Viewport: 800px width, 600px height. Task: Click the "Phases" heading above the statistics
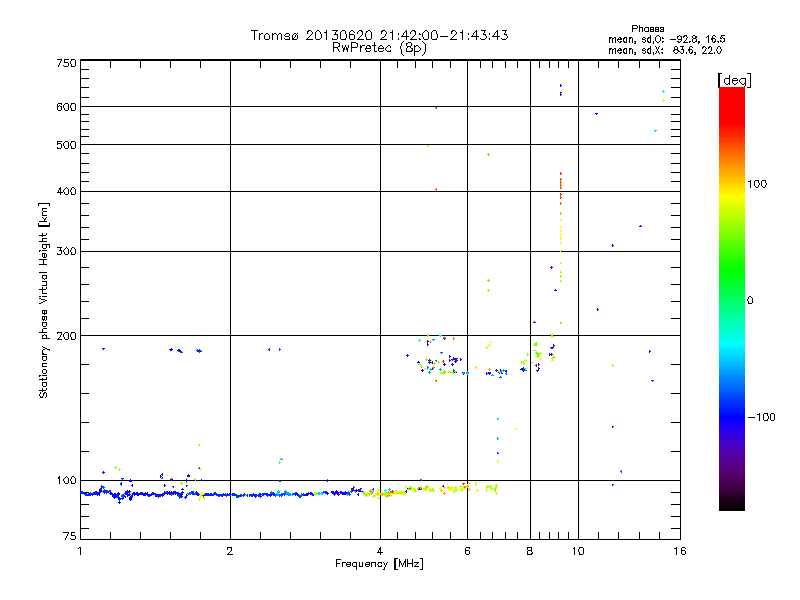click(x=647, y=29)
